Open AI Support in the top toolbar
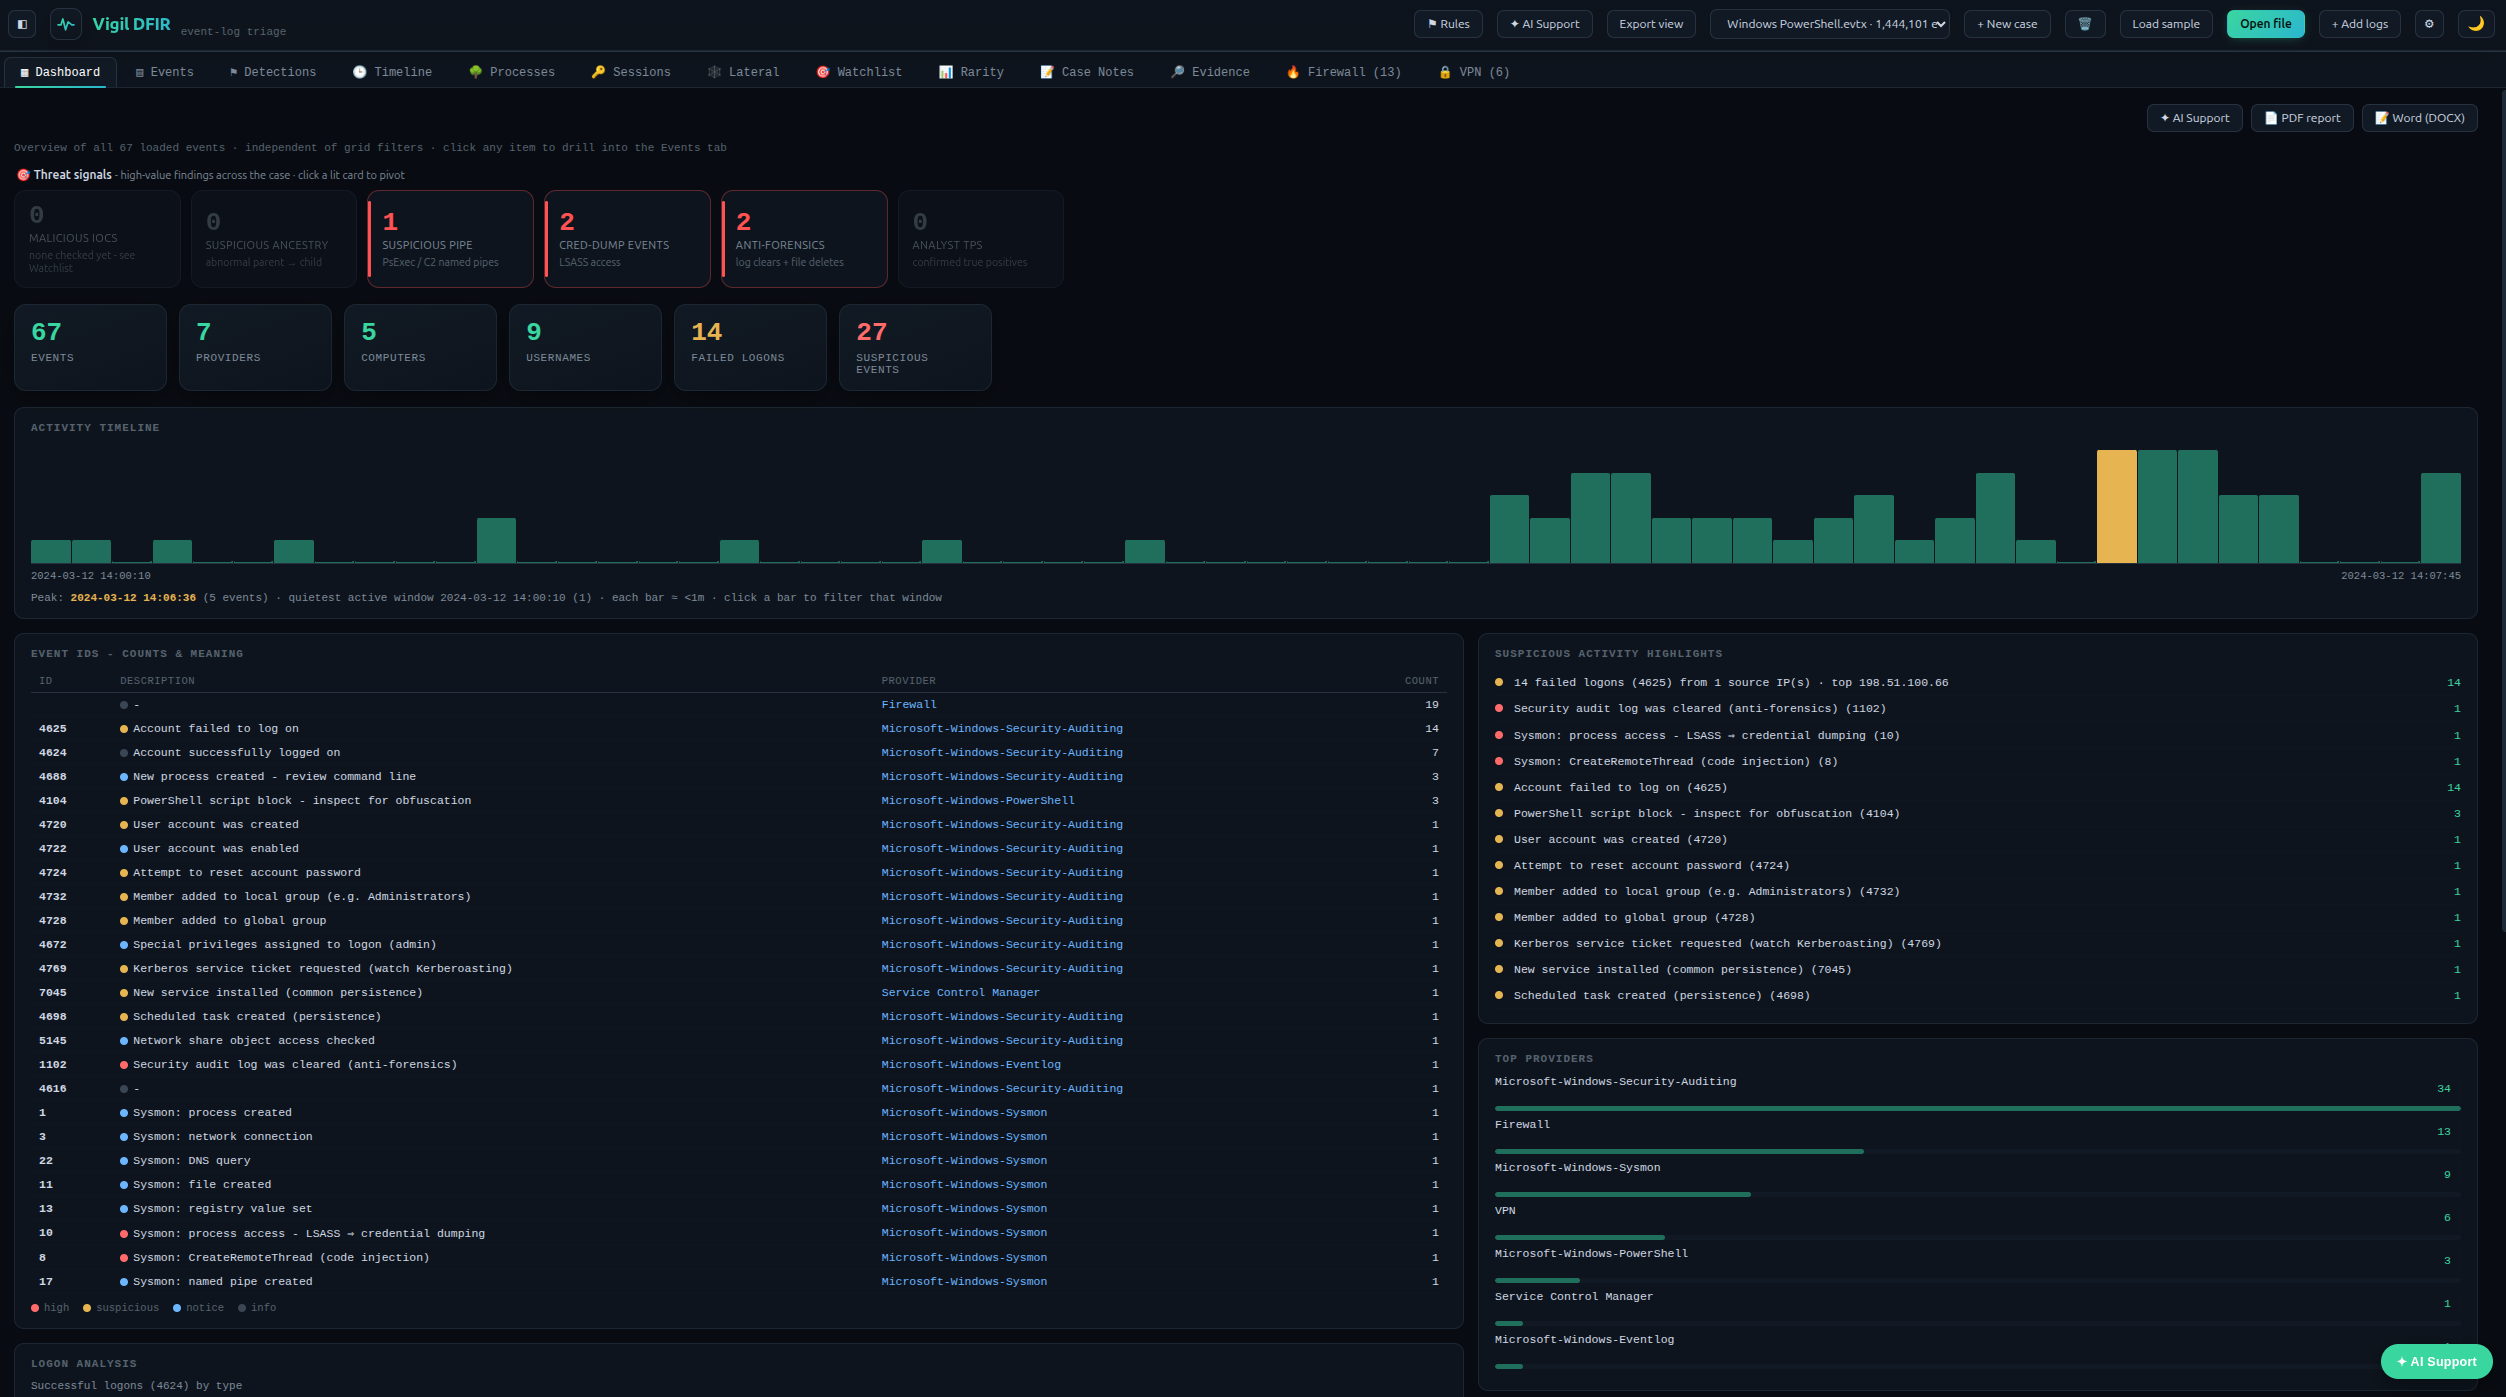Viewport: 2506px width, 1397px height. tap(1545, 24)
